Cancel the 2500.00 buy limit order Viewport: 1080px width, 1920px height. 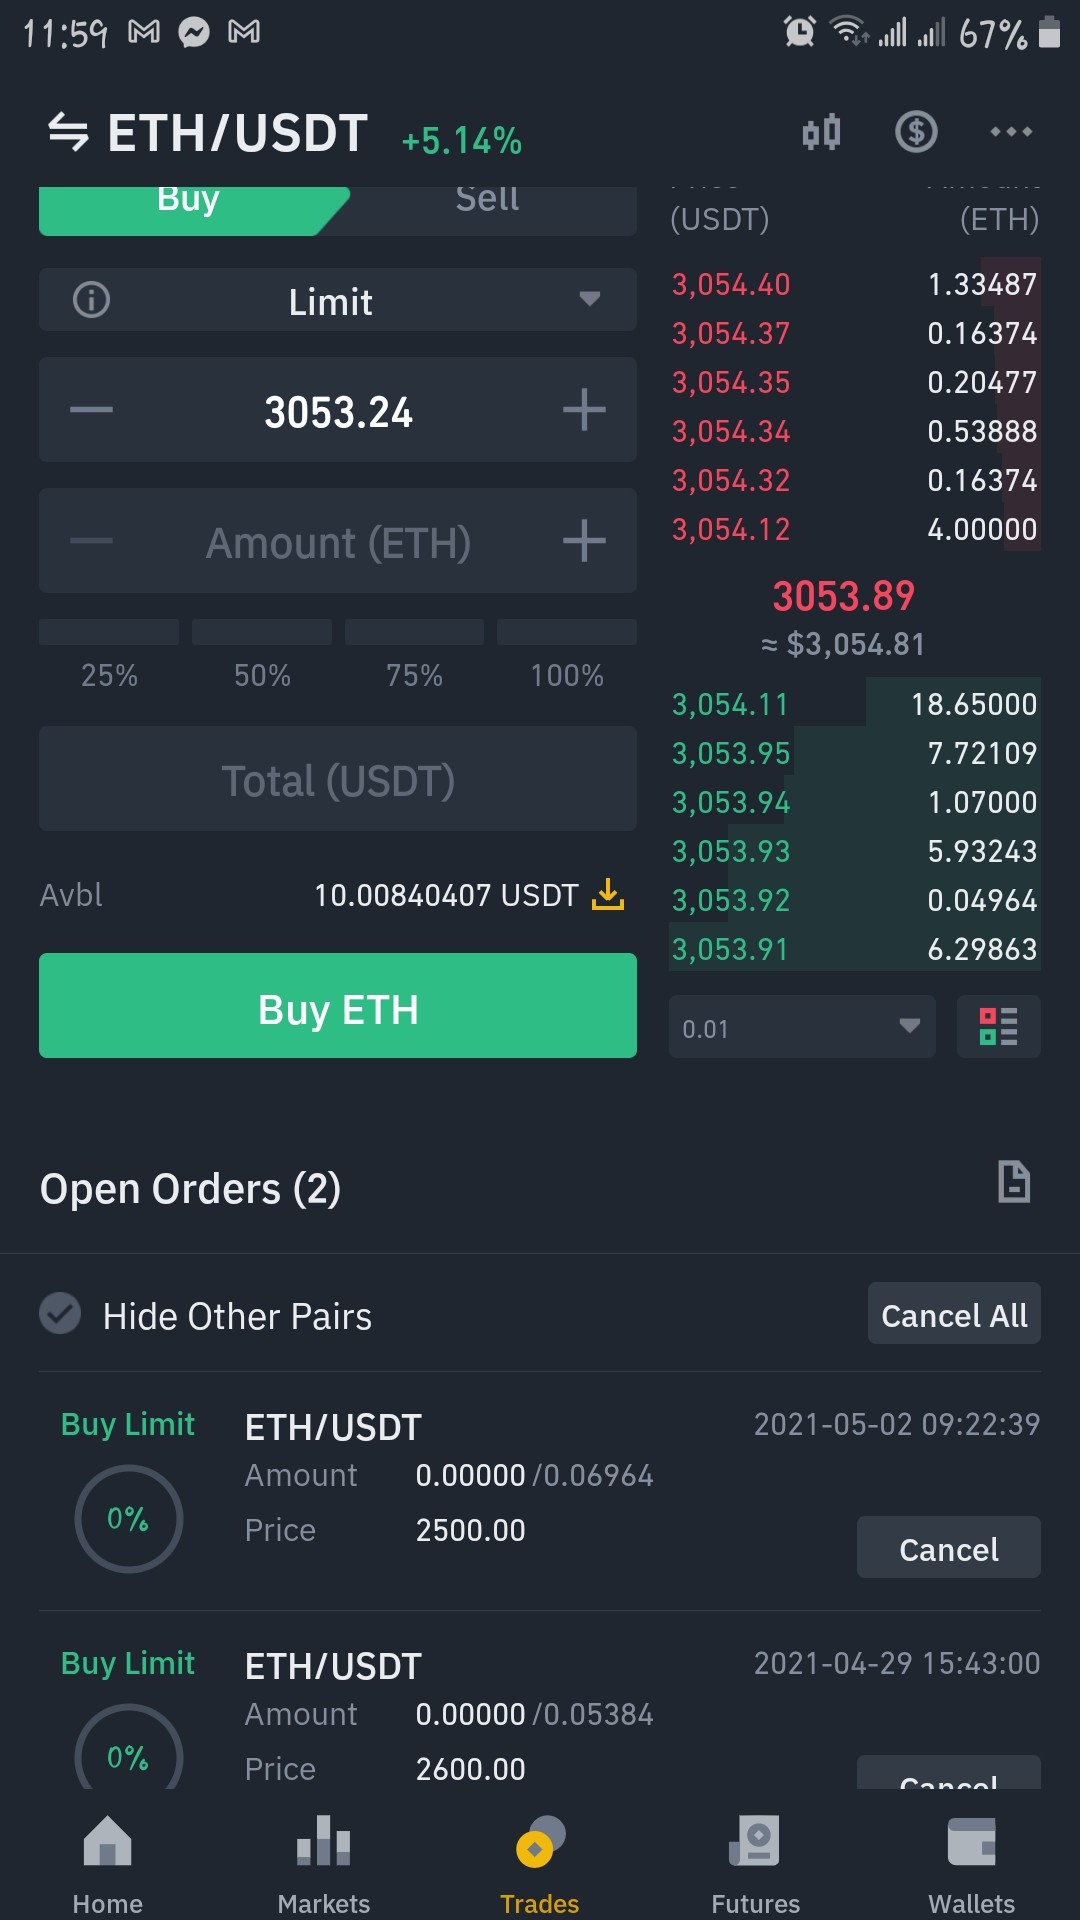tap(949, 1548)
